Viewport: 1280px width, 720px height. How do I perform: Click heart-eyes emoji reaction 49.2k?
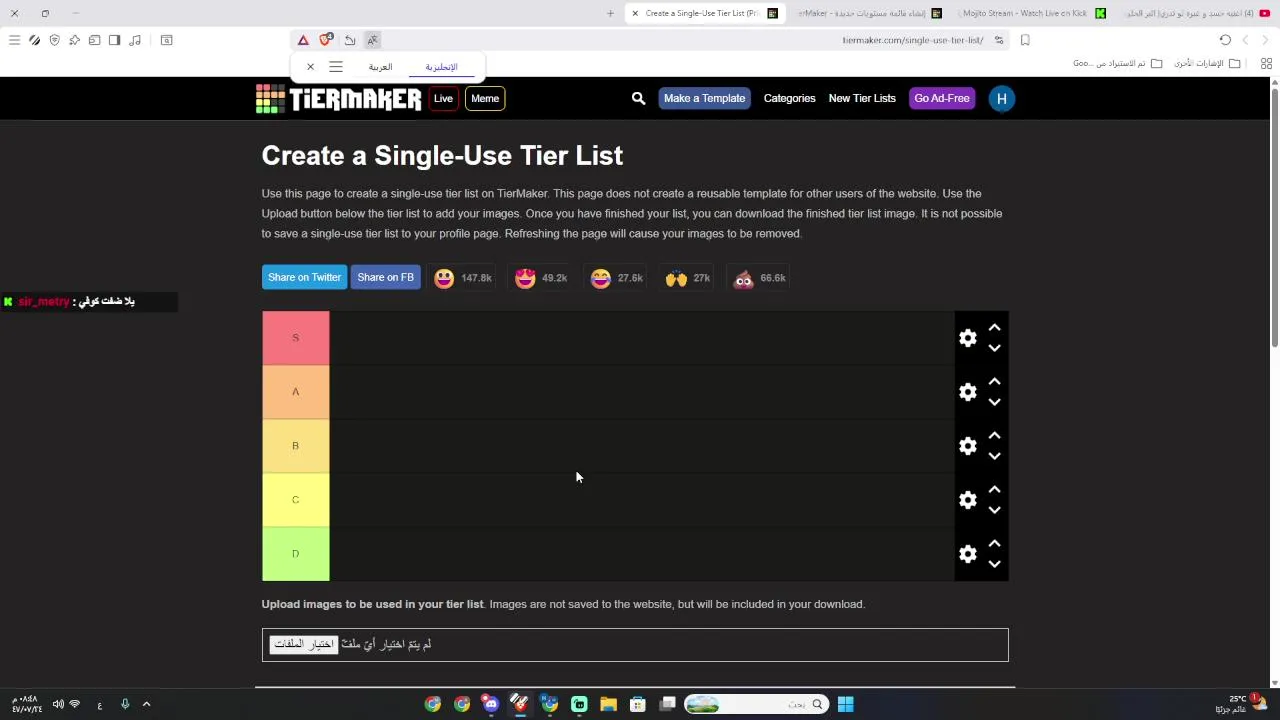541,278
